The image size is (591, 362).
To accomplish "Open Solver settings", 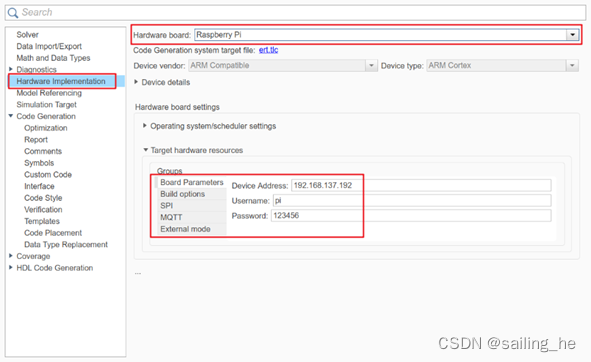I will pyautogui.click(x=28, y=35).
